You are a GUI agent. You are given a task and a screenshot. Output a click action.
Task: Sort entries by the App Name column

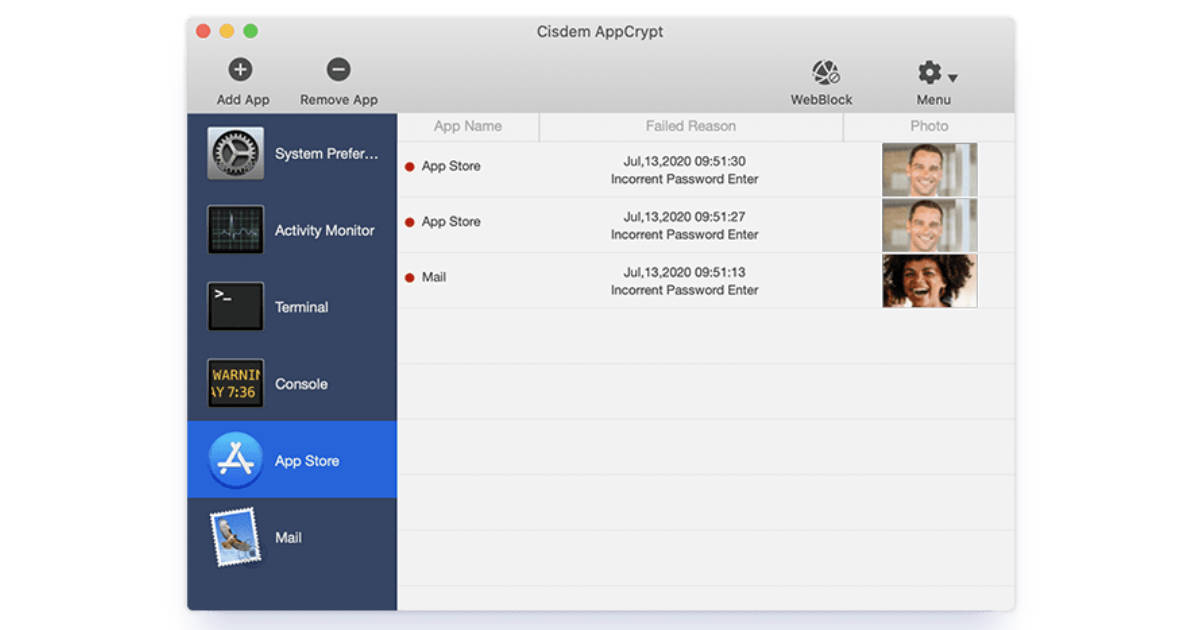(468, 126)
